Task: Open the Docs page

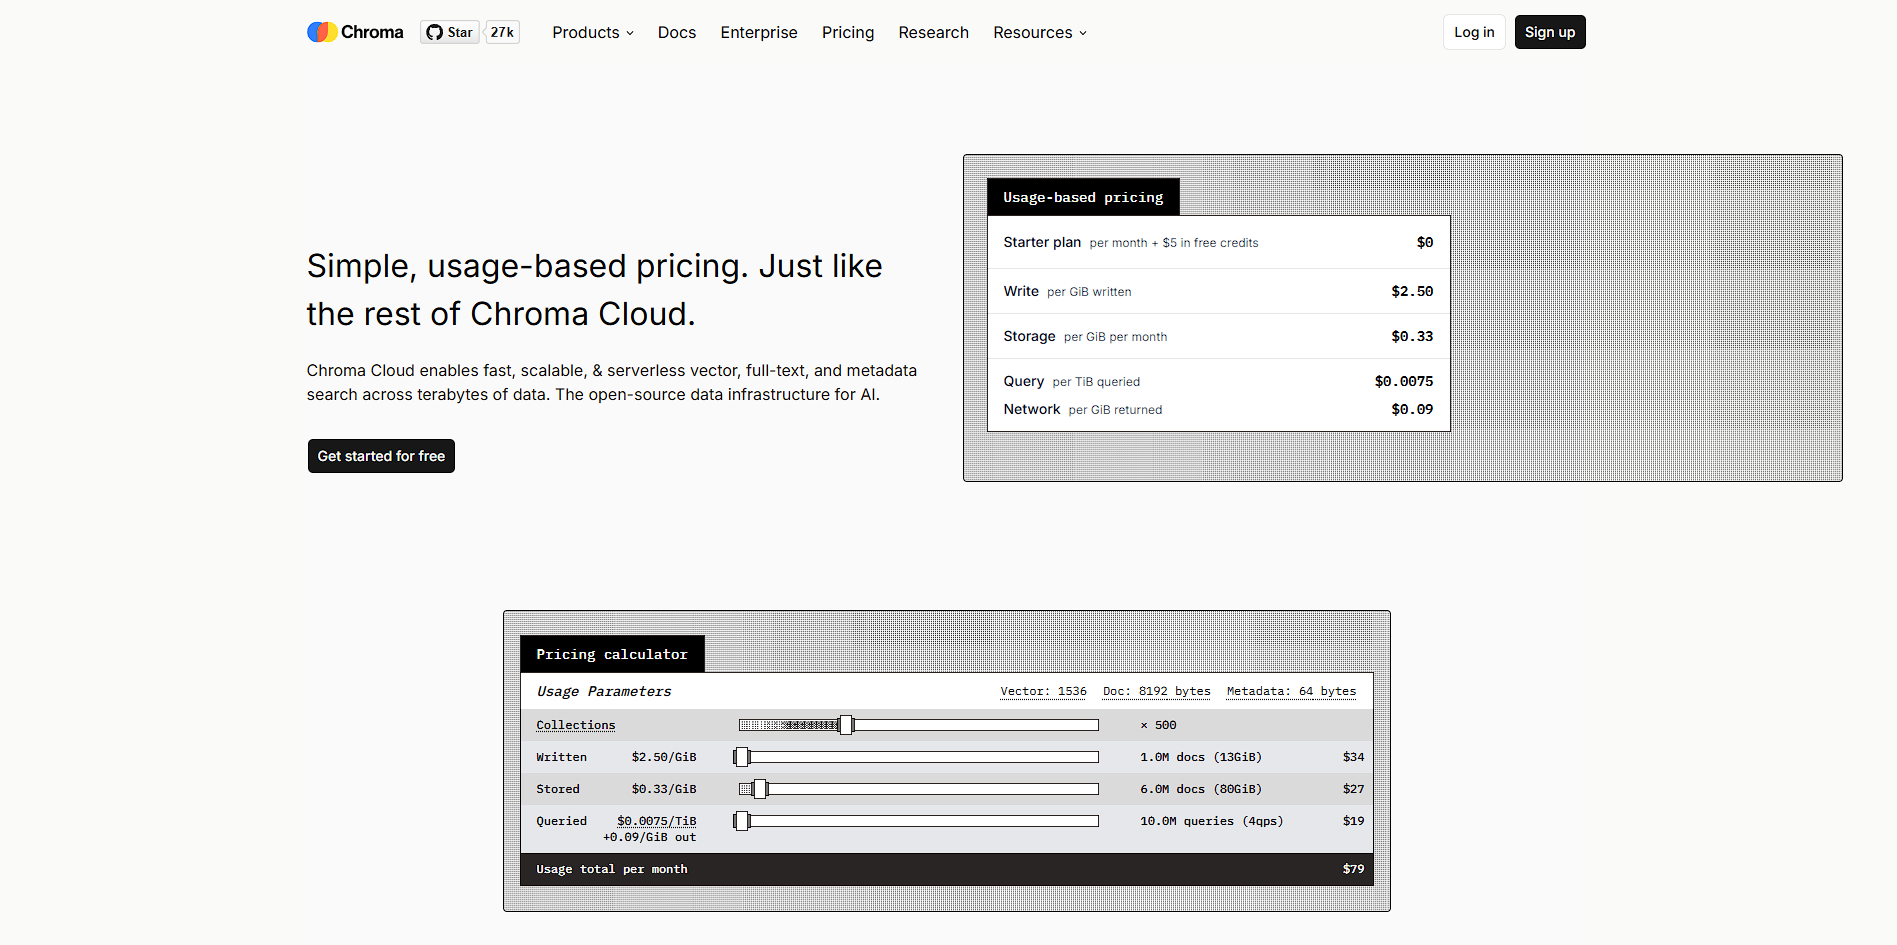Action: (x=677, y=32)
